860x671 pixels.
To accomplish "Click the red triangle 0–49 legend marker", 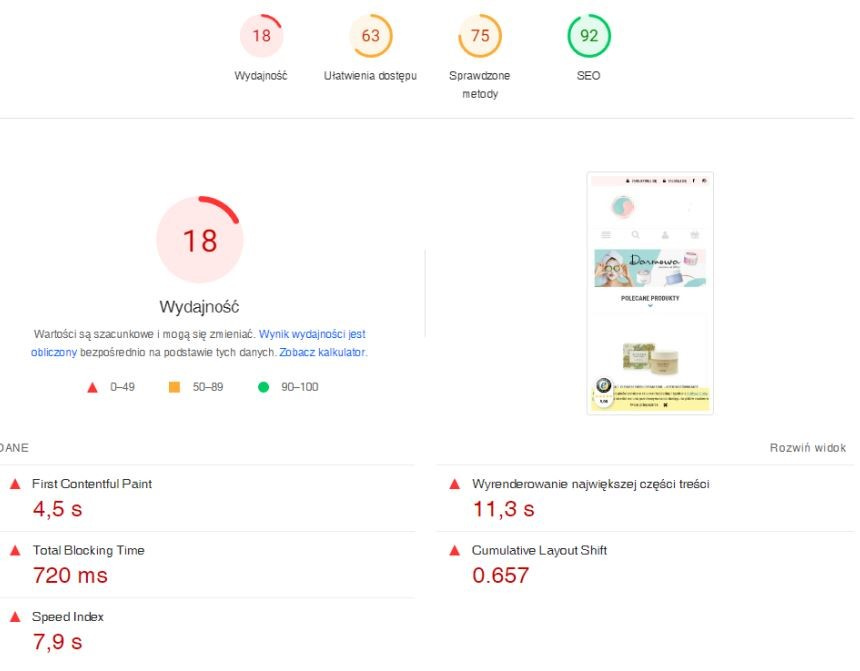I will click(93, 387).
